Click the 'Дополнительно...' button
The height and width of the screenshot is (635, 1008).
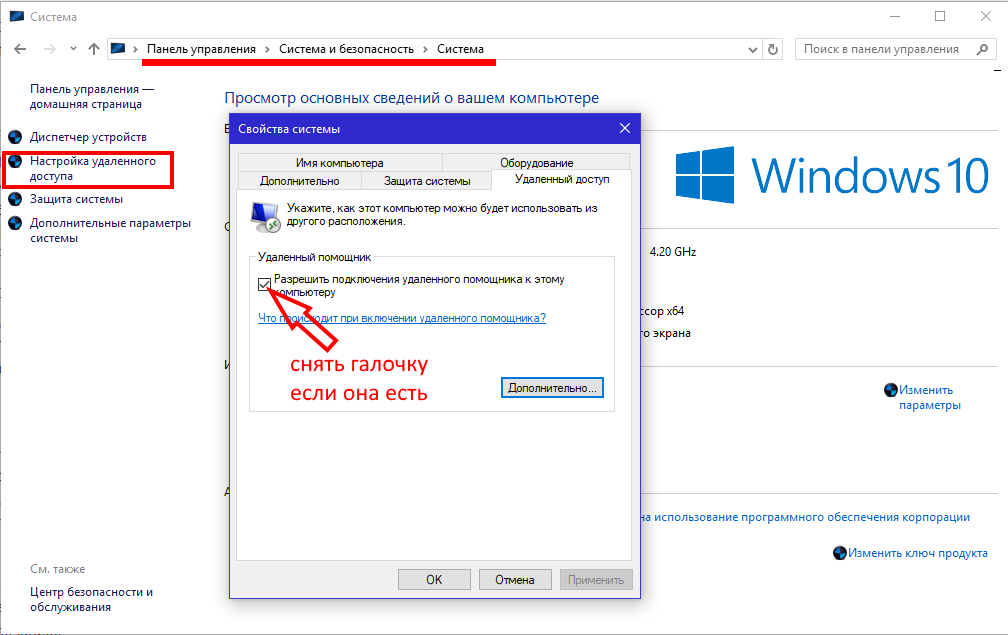[552, 388]
